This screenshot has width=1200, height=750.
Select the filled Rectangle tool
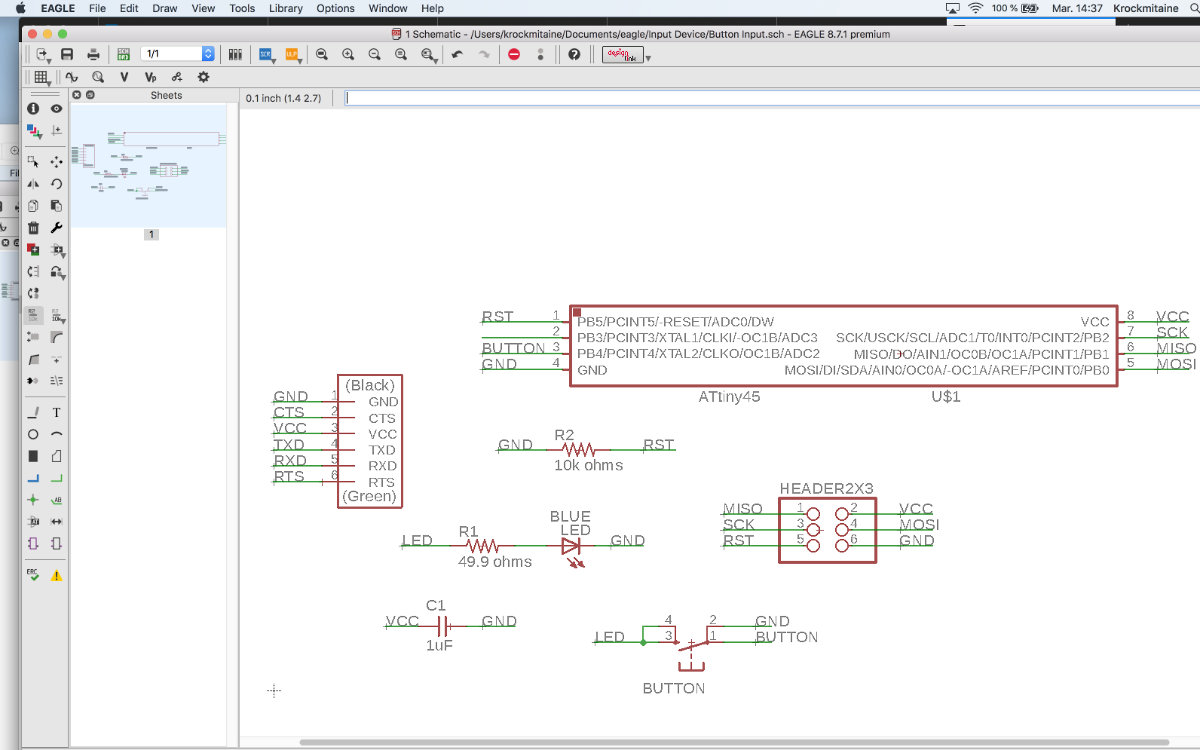point(33,456)
